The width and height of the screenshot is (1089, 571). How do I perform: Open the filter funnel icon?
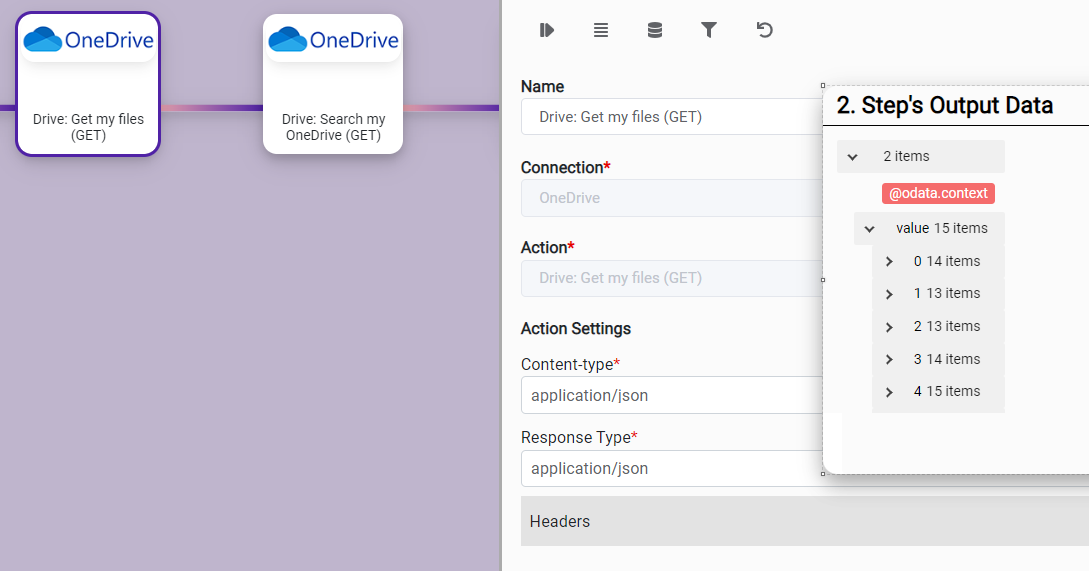tap(709, 30)
